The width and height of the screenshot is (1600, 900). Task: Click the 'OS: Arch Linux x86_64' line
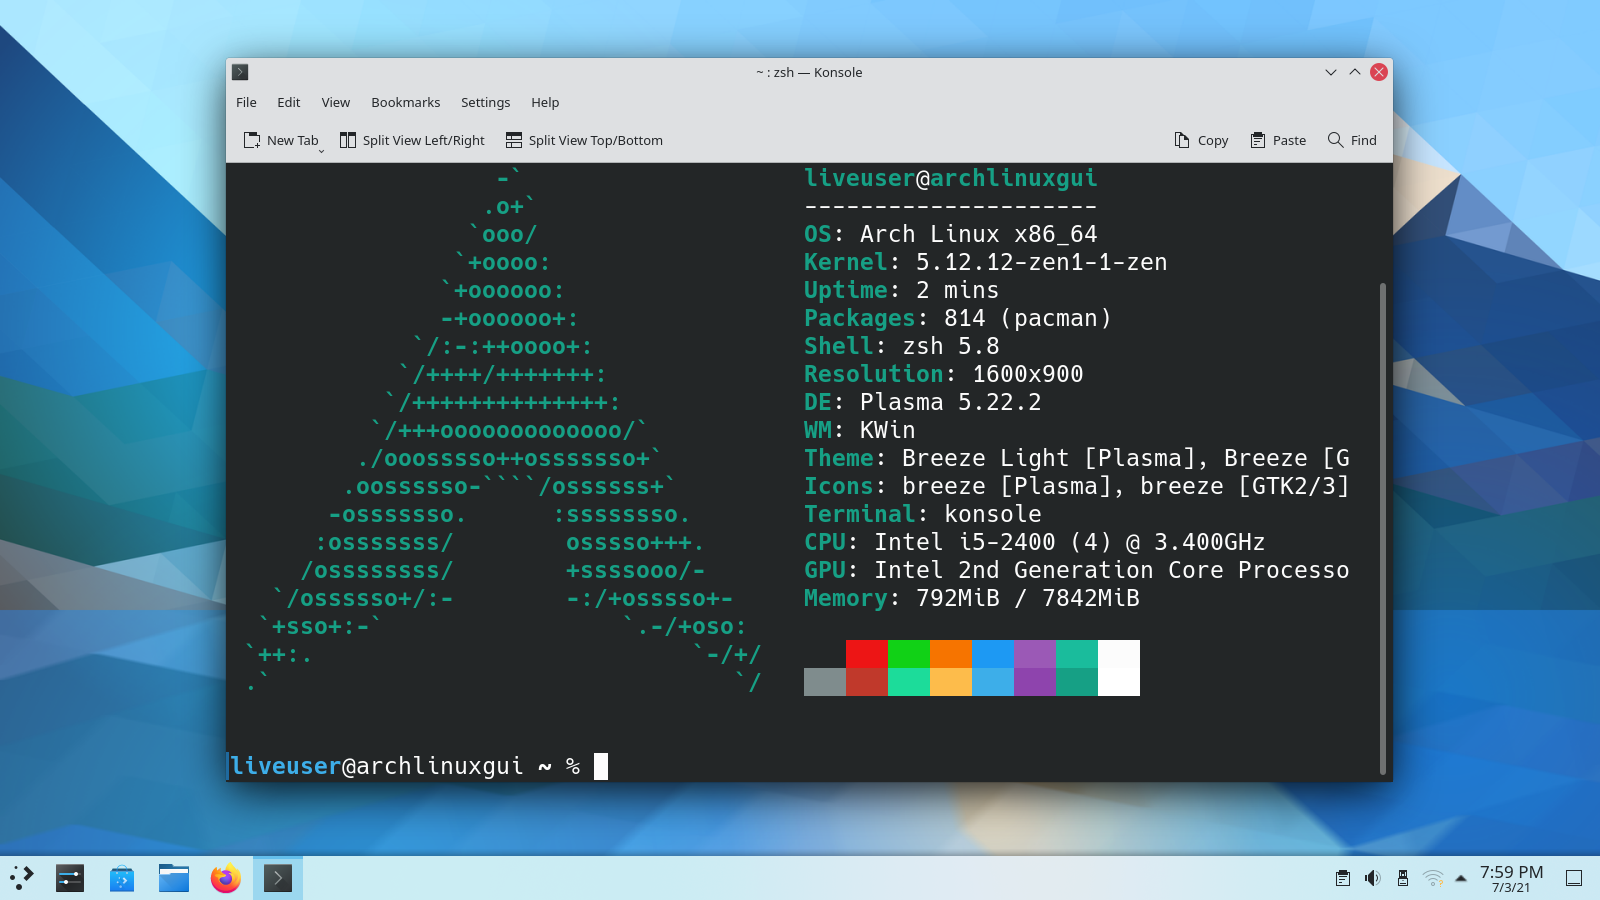[951, 234]
